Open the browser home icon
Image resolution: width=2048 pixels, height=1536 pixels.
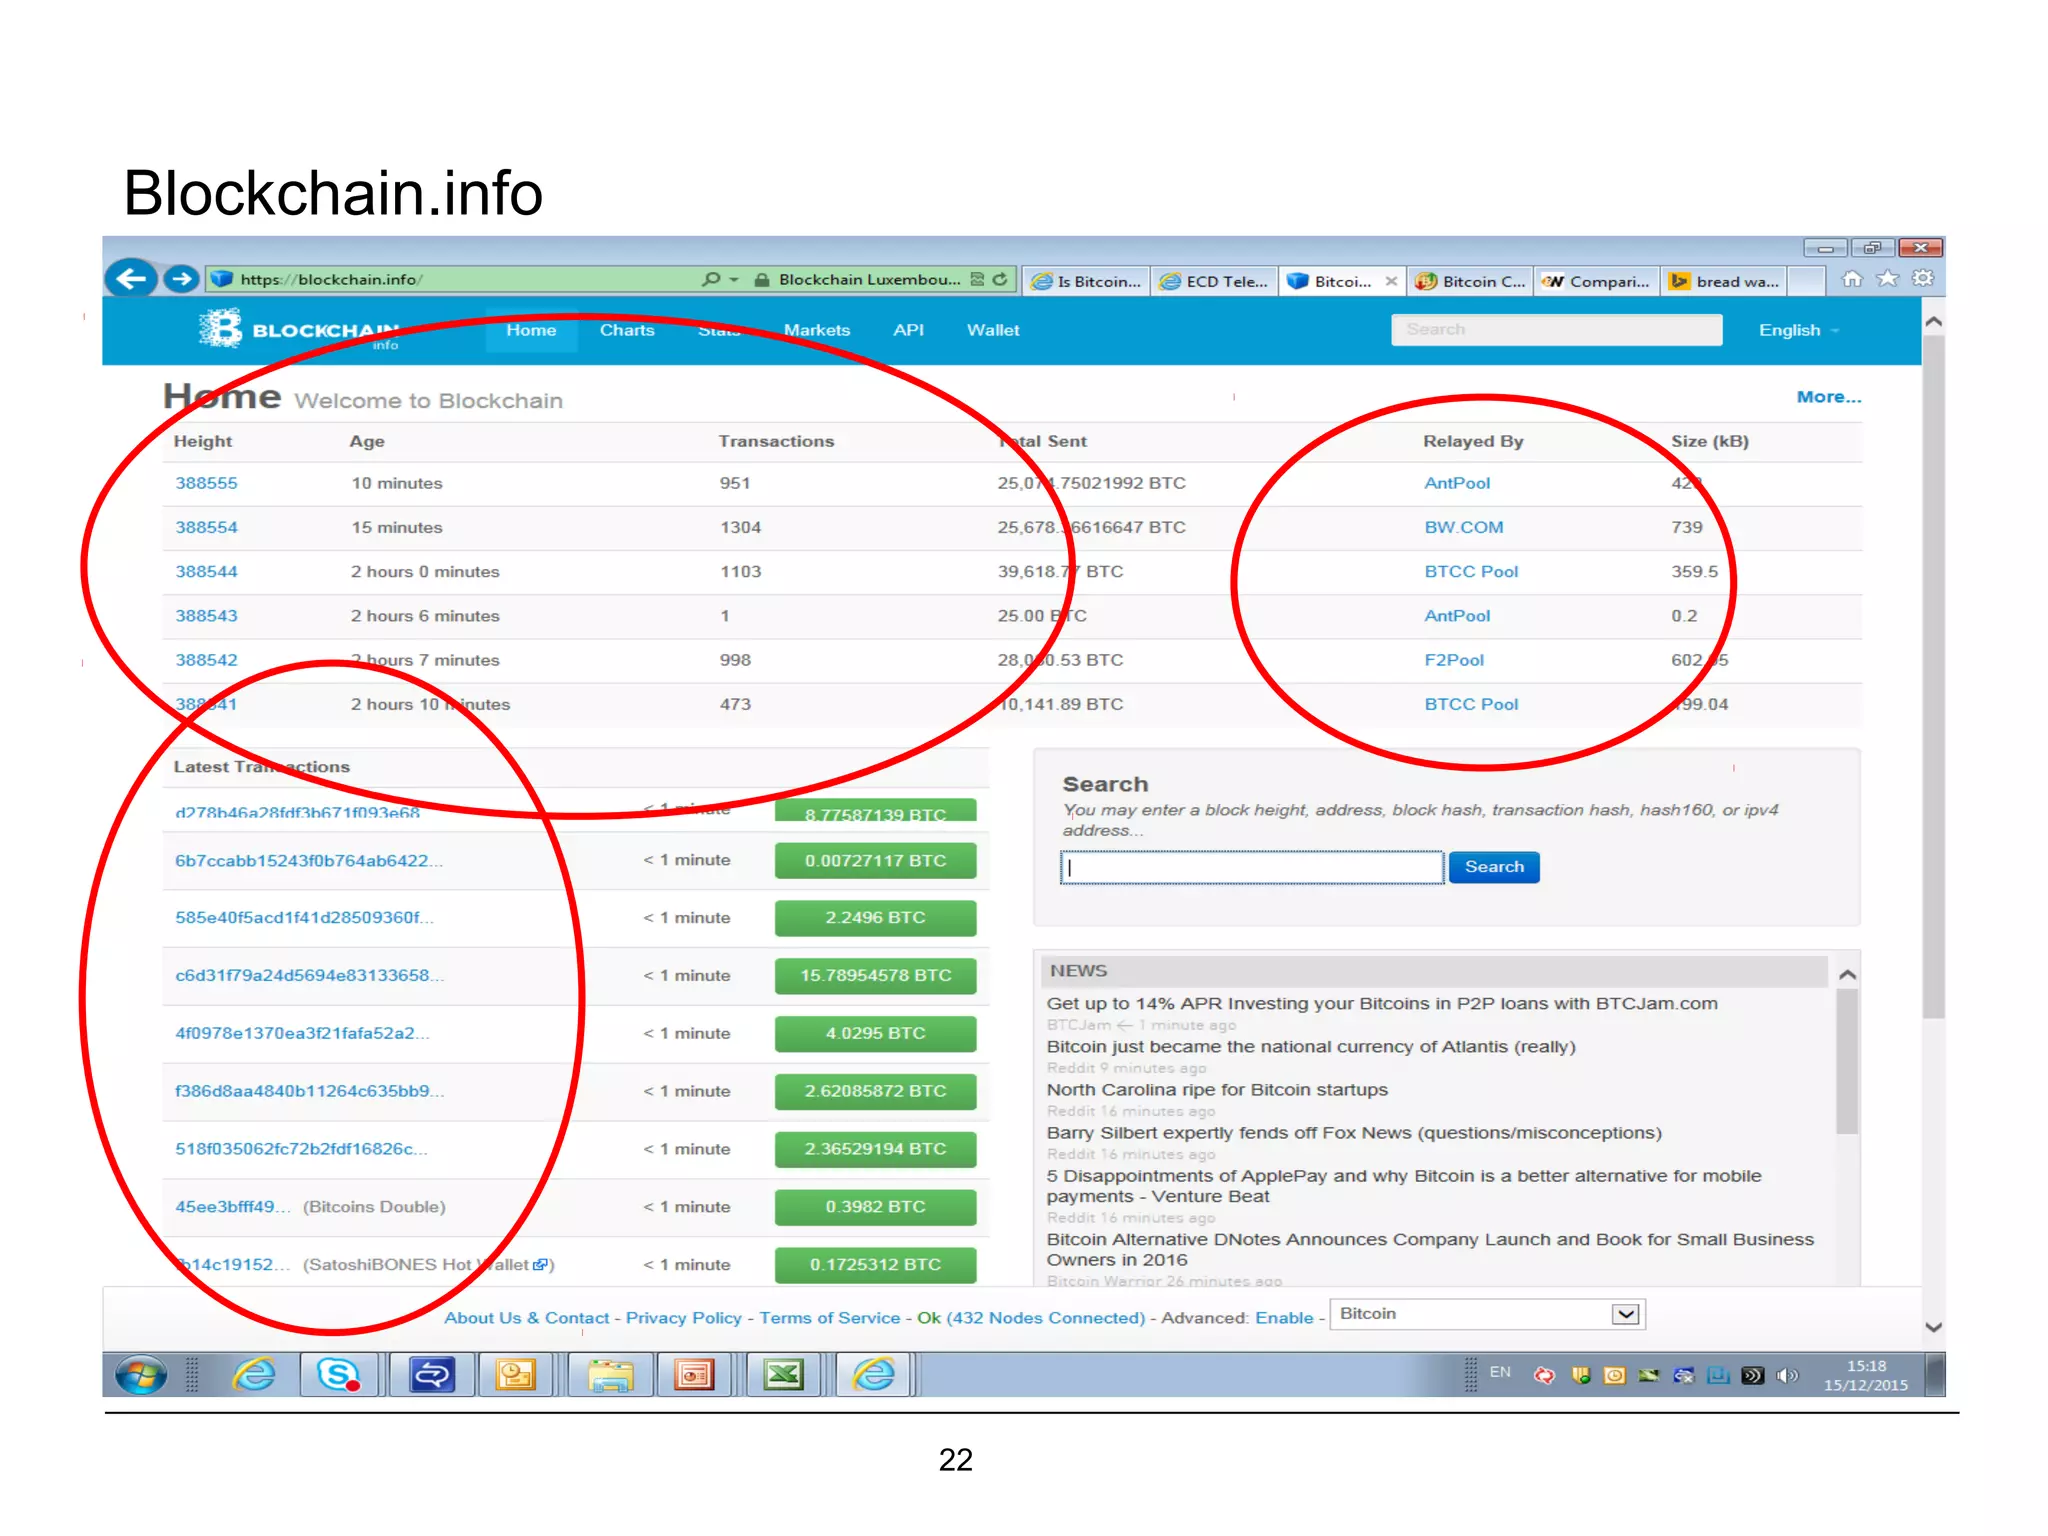point(1851,279)
